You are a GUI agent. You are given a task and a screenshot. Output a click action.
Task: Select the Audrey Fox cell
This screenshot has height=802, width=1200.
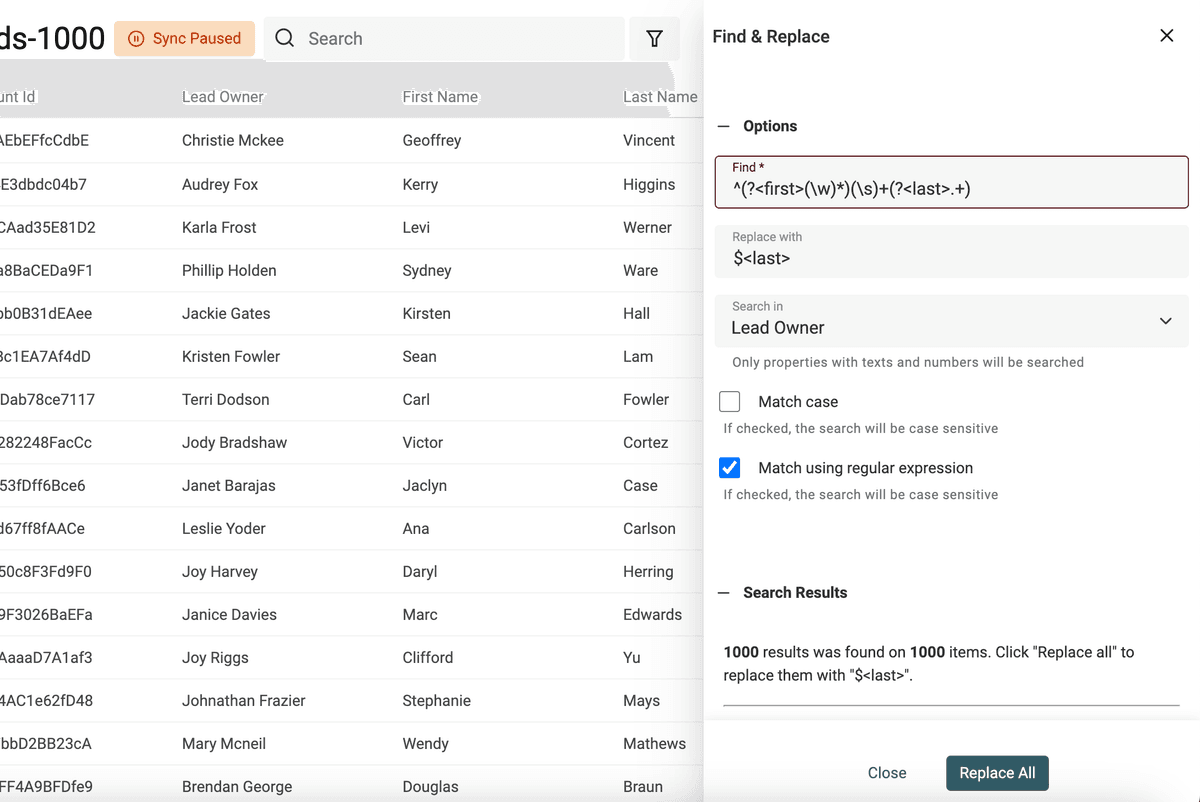(x=220, y=185)
